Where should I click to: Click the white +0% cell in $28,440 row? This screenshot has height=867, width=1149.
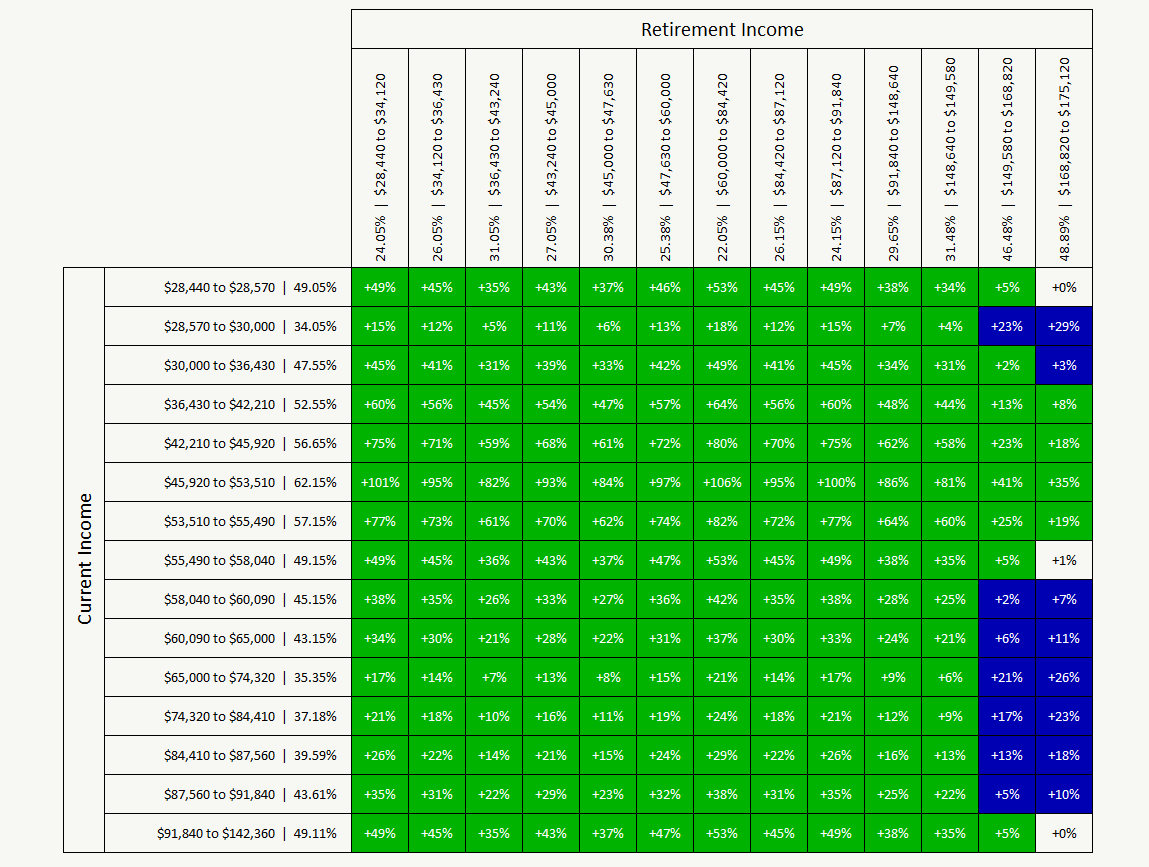pyautogui.click(x=1064, y=287)
